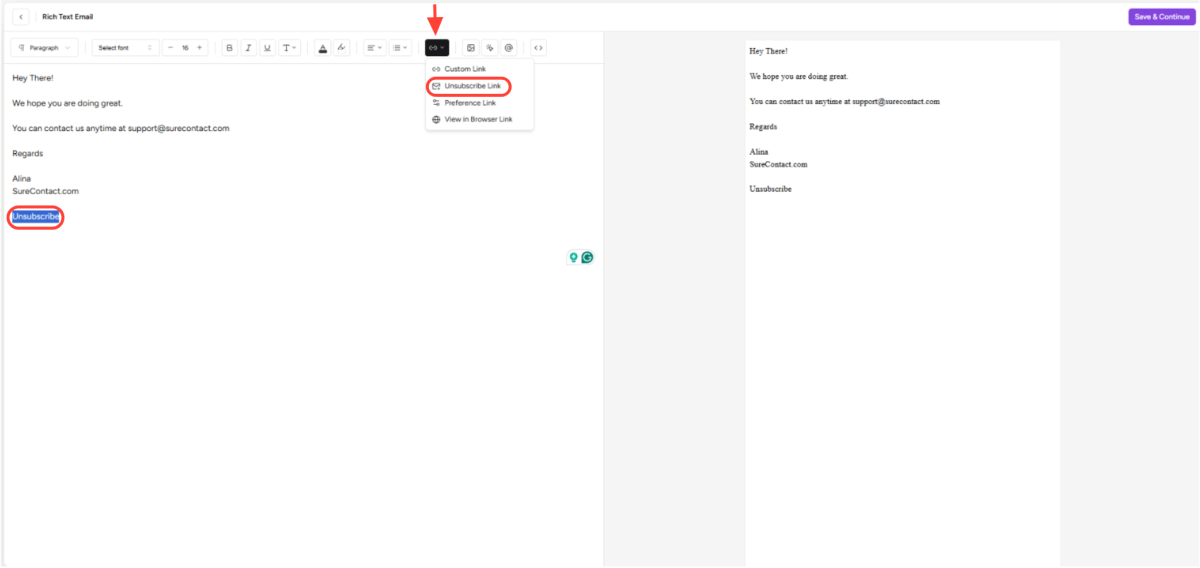Click the green lightbulb suggestion icon
The width and height of the screenshot is (1200, 568).
574,257
